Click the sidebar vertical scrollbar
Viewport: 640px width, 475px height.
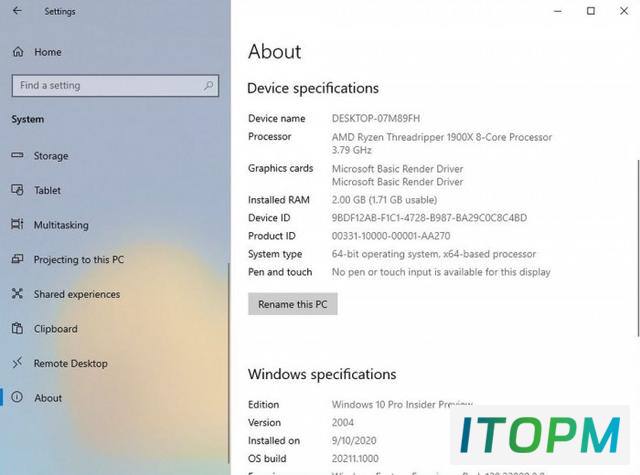tap(228, 363)
